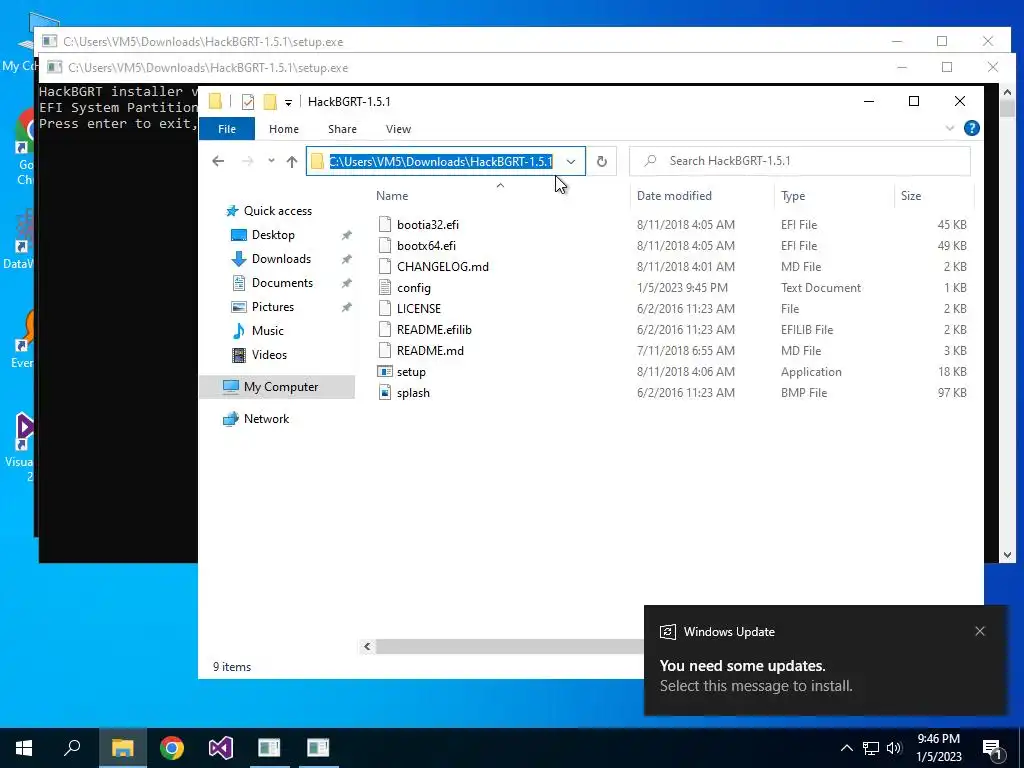Click the Properties quick access toolbar icon

248,102
